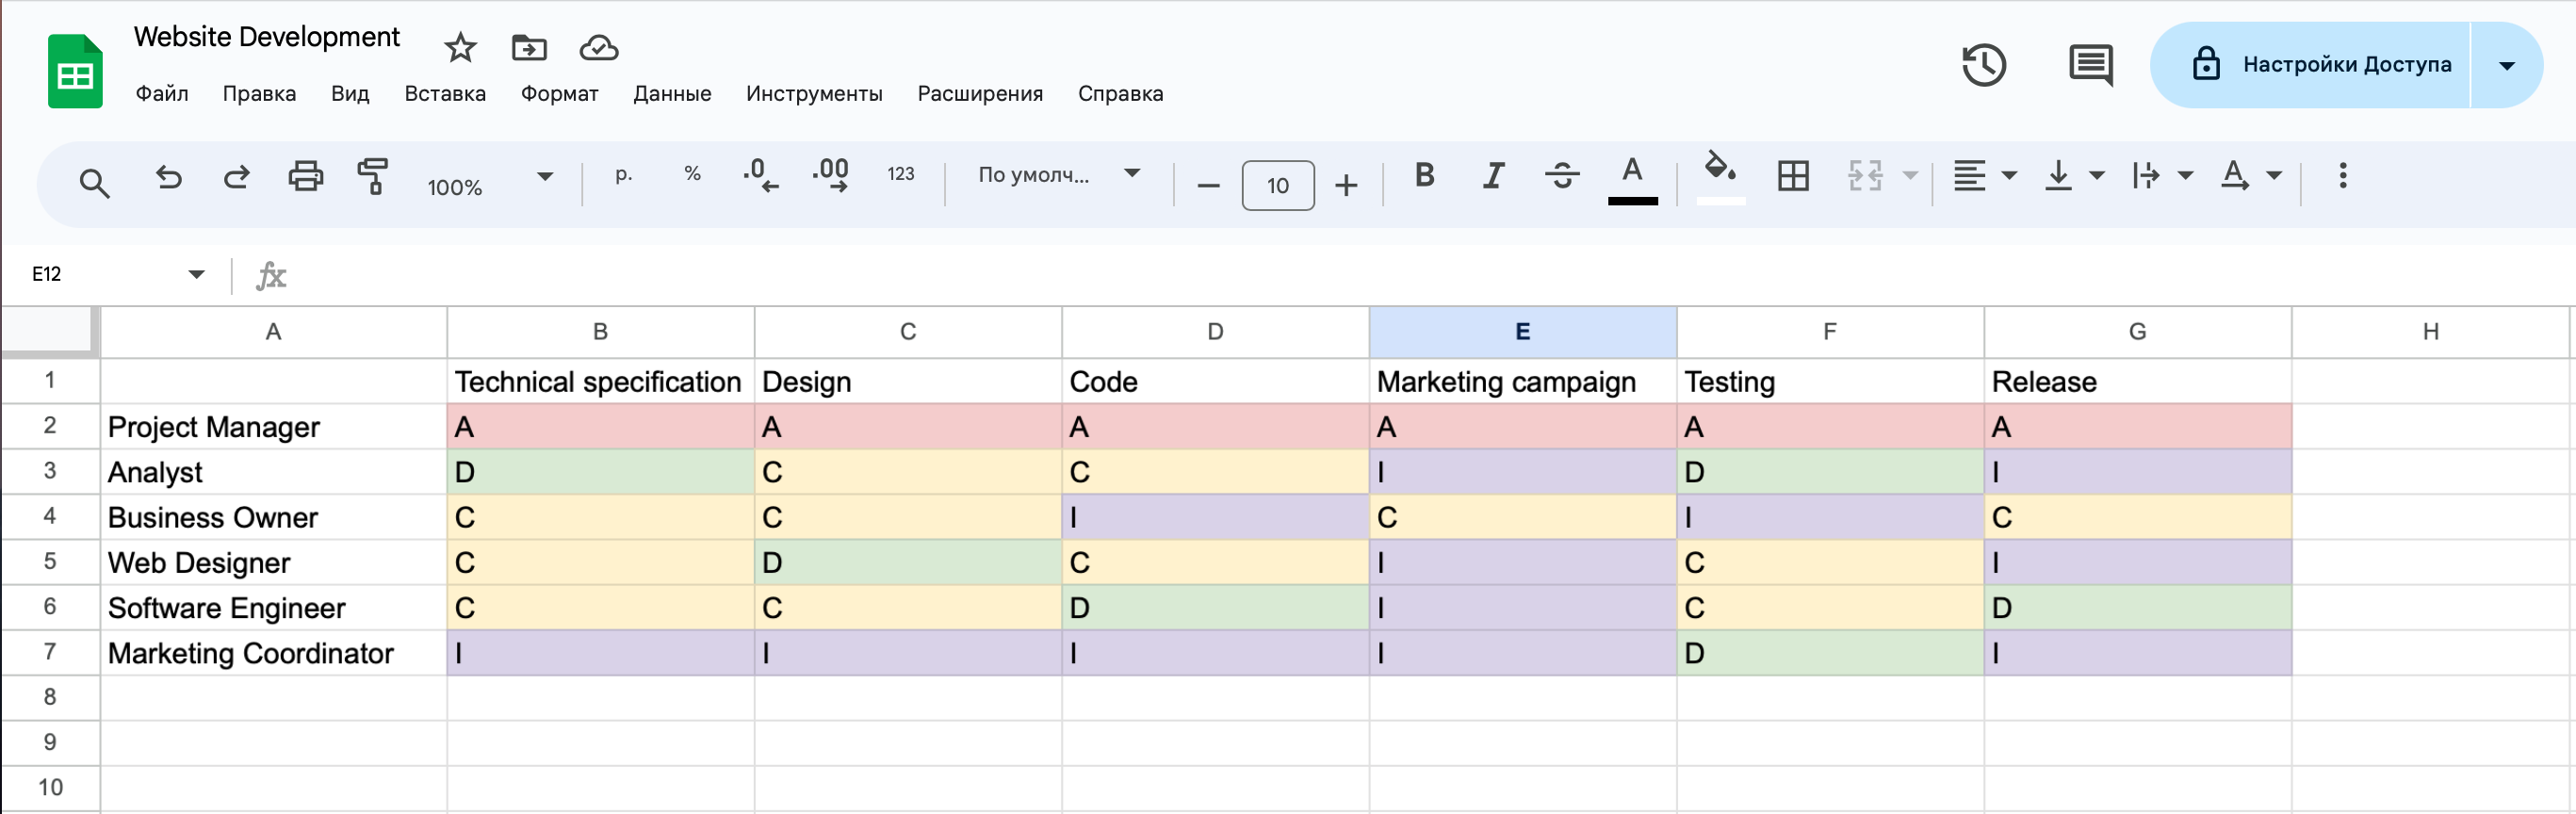Screen dimensions: 2576x814
Task: Toggle bold formatting
Action: coord(1424,175)
